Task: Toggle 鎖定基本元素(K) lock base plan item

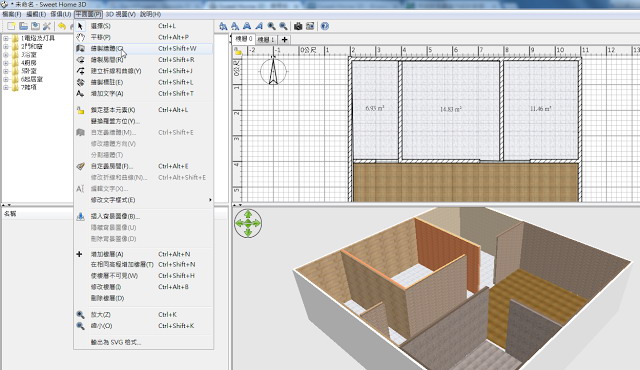Action: [143, 110]
